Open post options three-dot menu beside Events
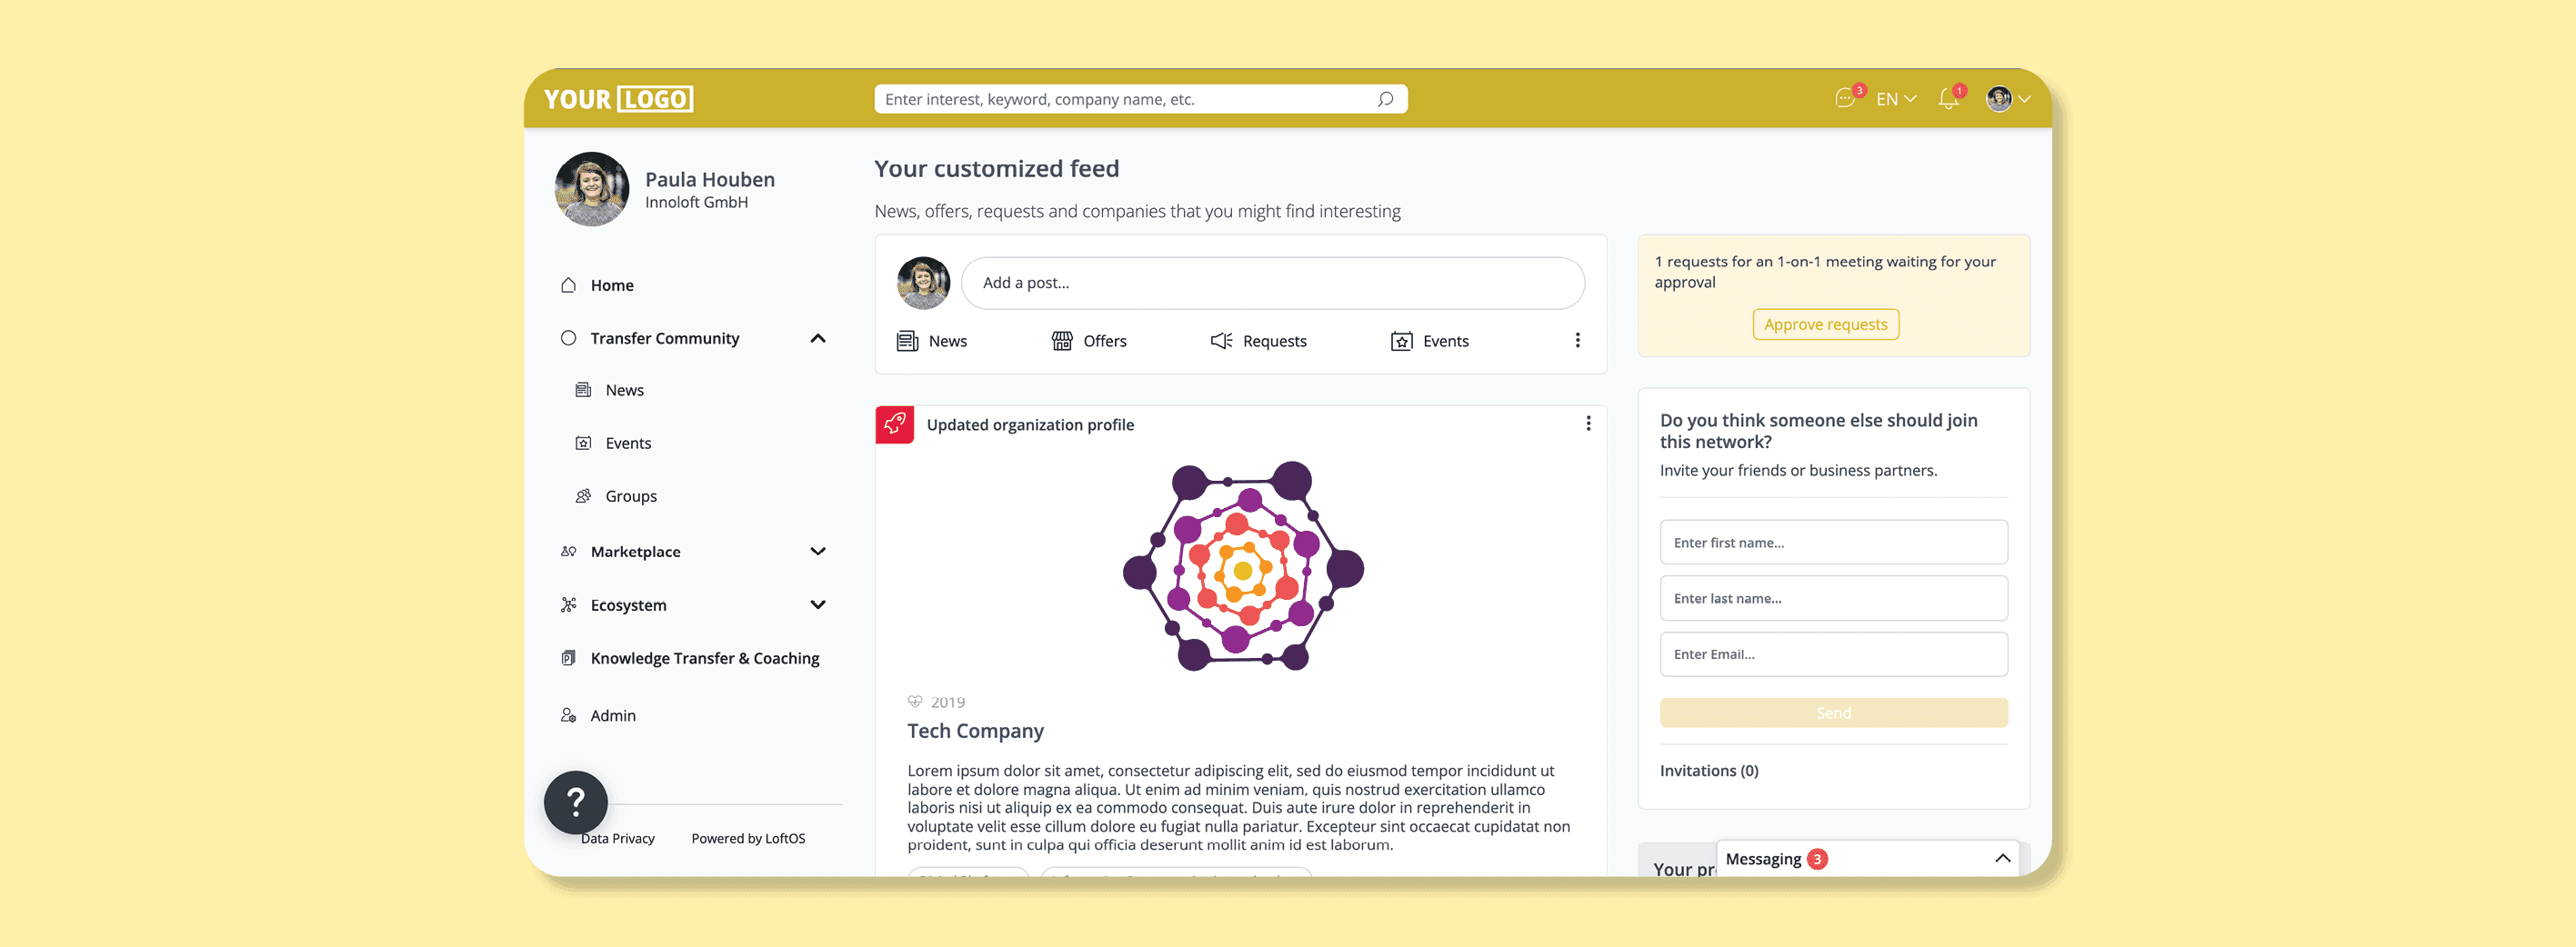The image size is (2576, 947). pos(1577,341)
